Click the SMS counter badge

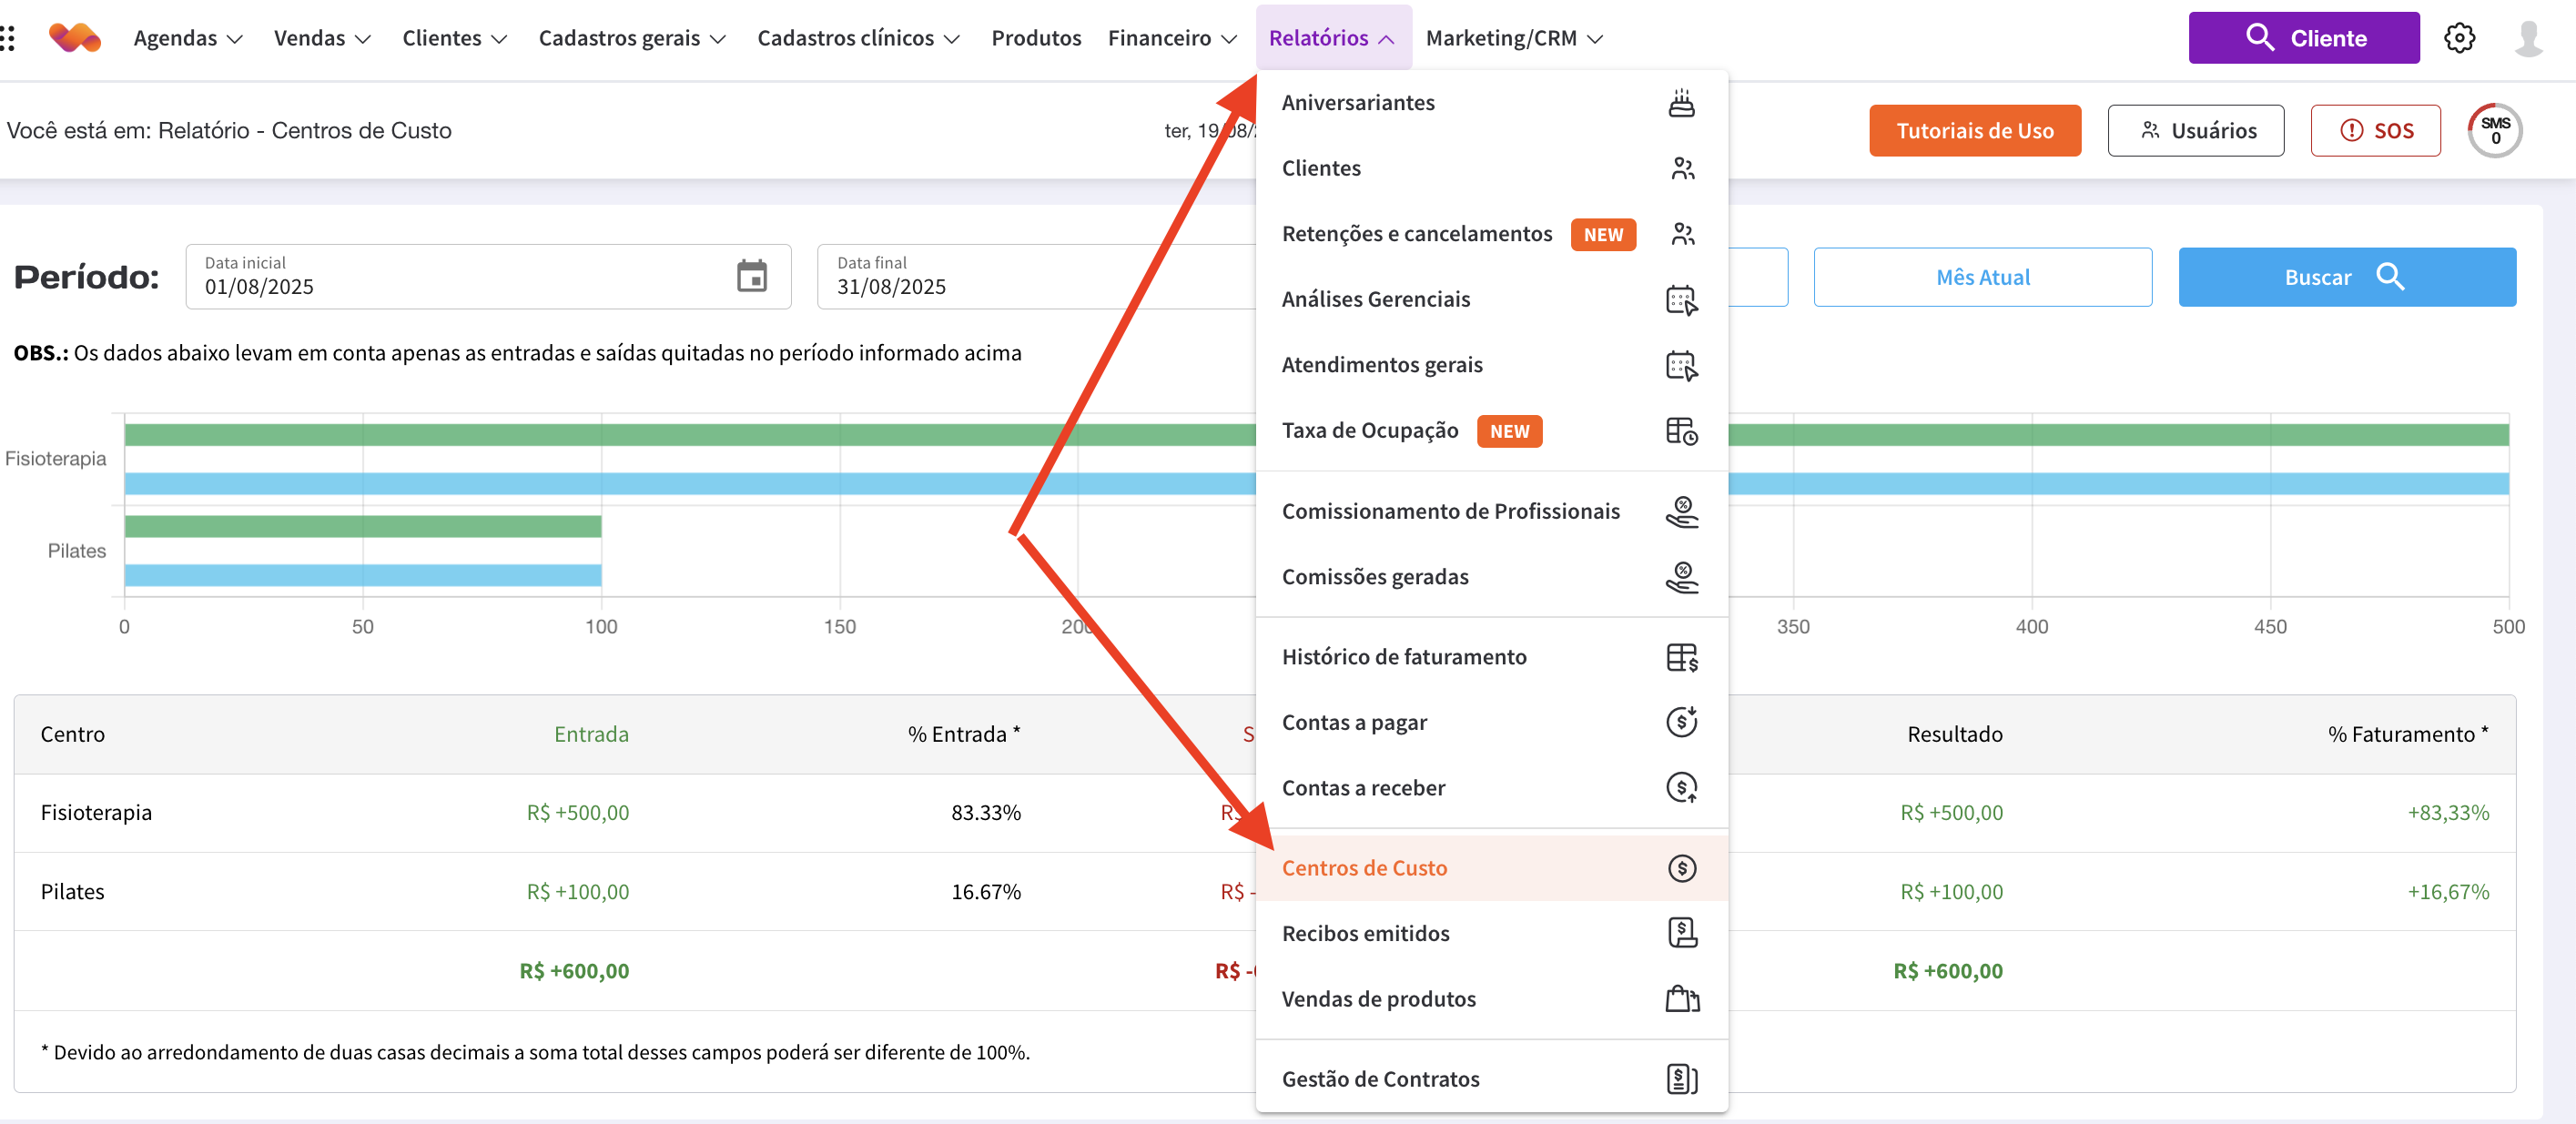click(x=2494, y=131)
